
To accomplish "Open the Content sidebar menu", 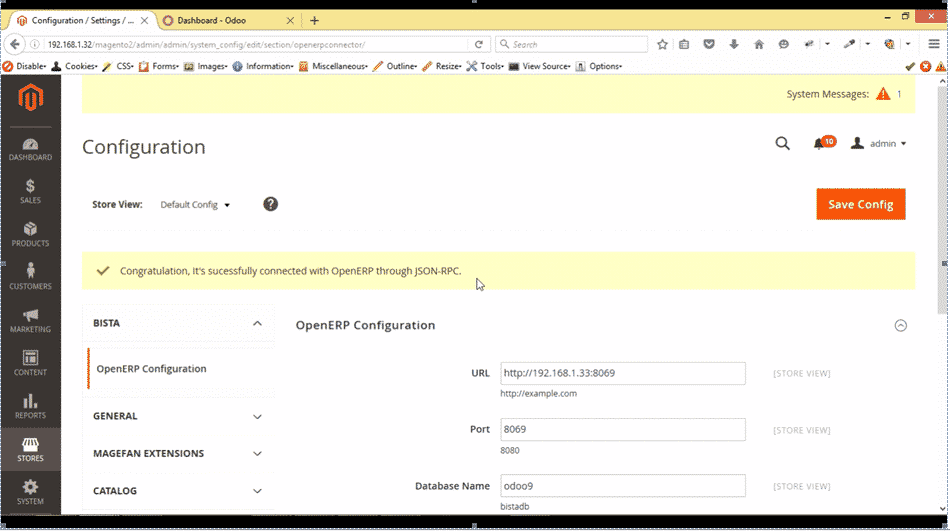I will 30,363.
